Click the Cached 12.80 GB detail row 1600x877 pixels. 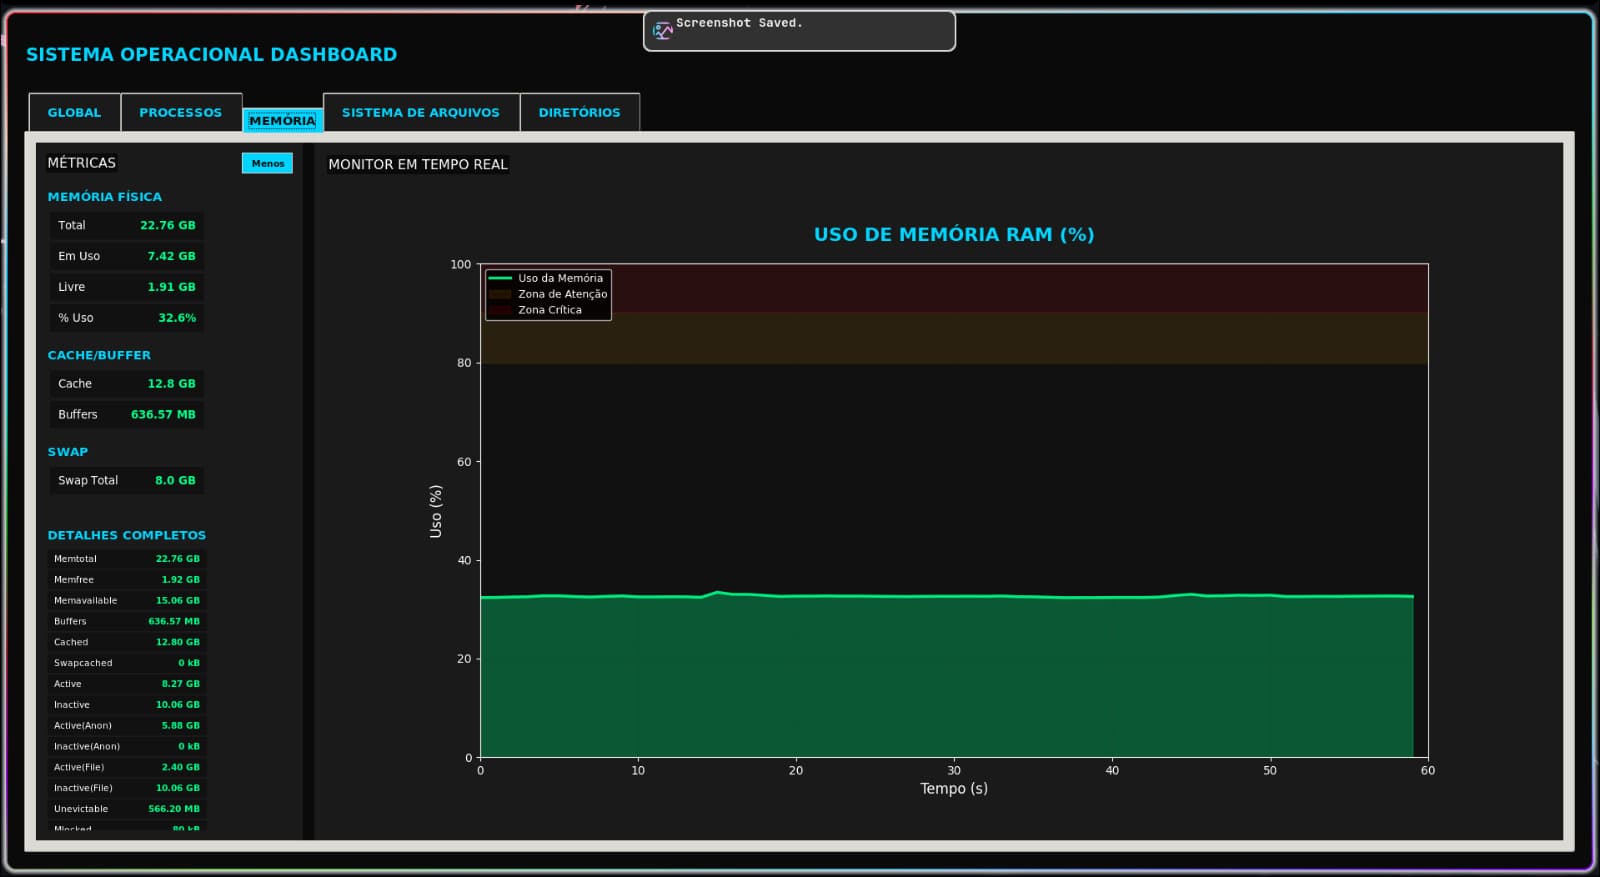[x=126, y=642]
